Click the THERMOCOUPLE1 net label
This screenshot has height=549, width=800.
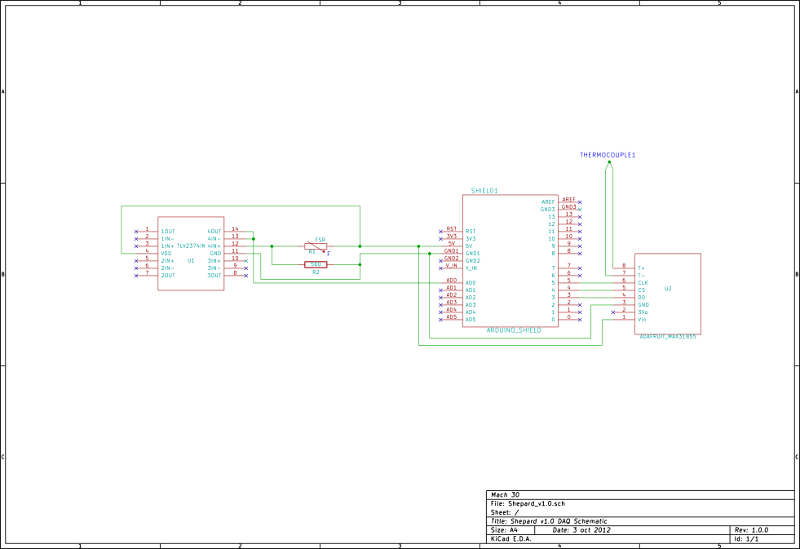pyautogui.click(x=608, y=155)
